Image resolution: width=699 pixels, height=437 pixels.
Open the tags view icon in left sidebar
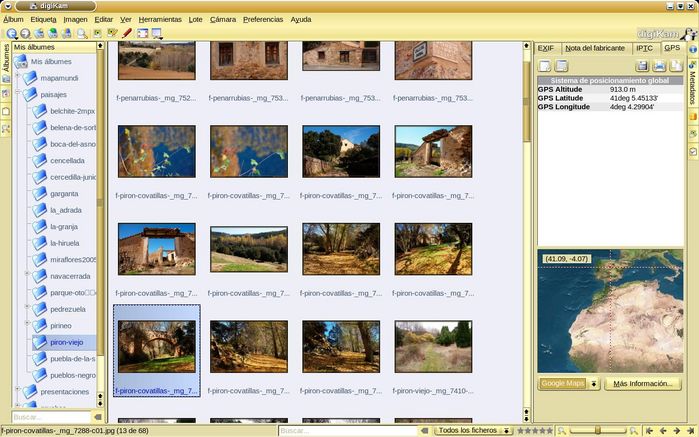(x=5, y=111)
